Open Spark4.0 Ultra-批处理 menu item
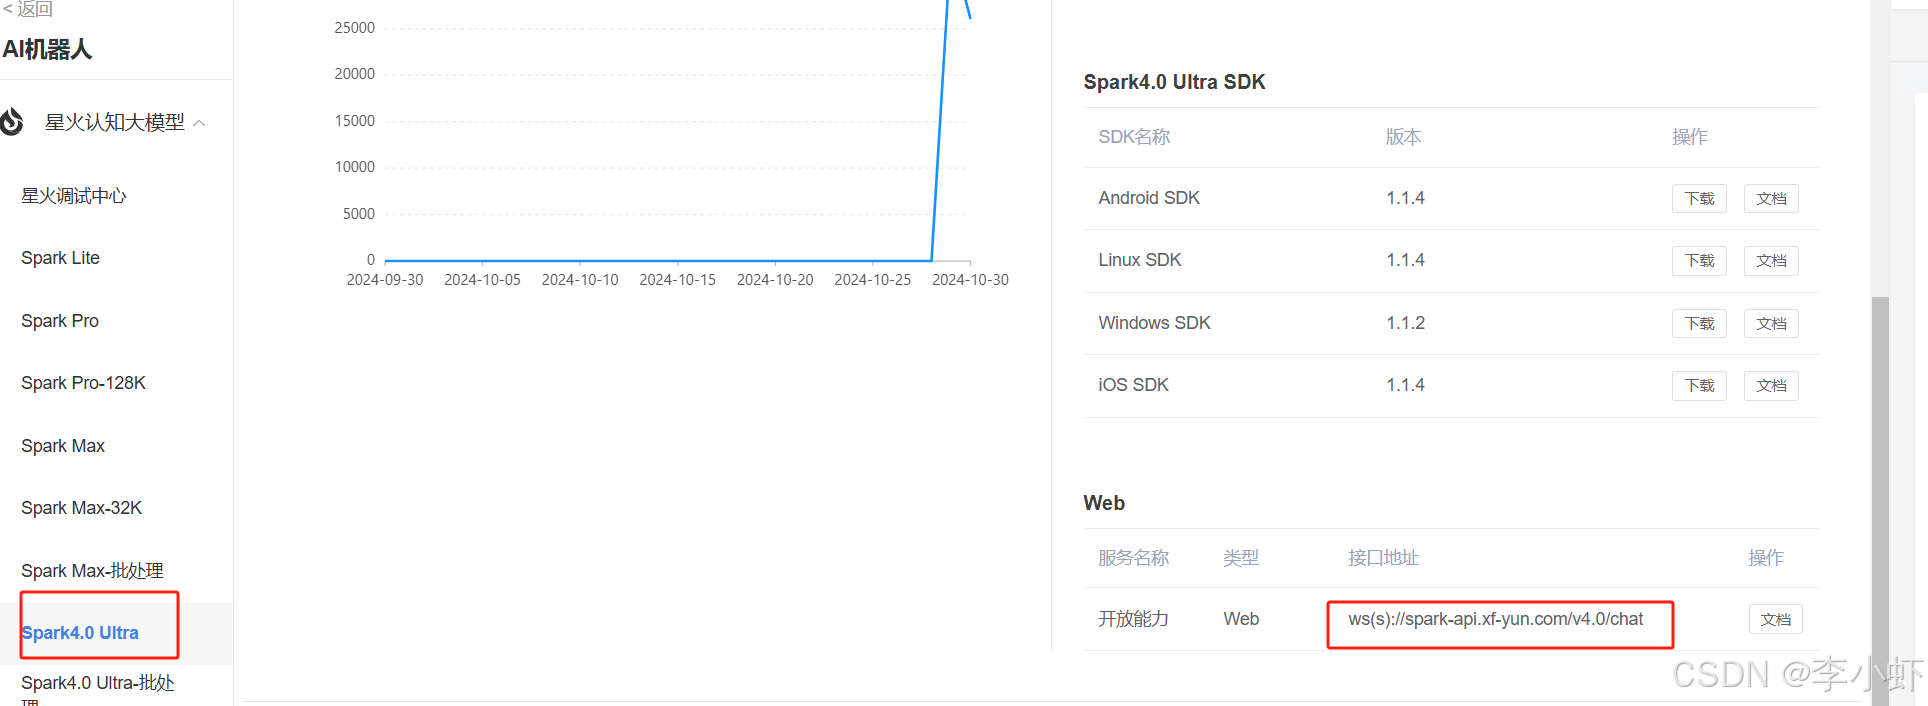The image size is (1928, 706). pyautogui.click(x=98, y=689)
